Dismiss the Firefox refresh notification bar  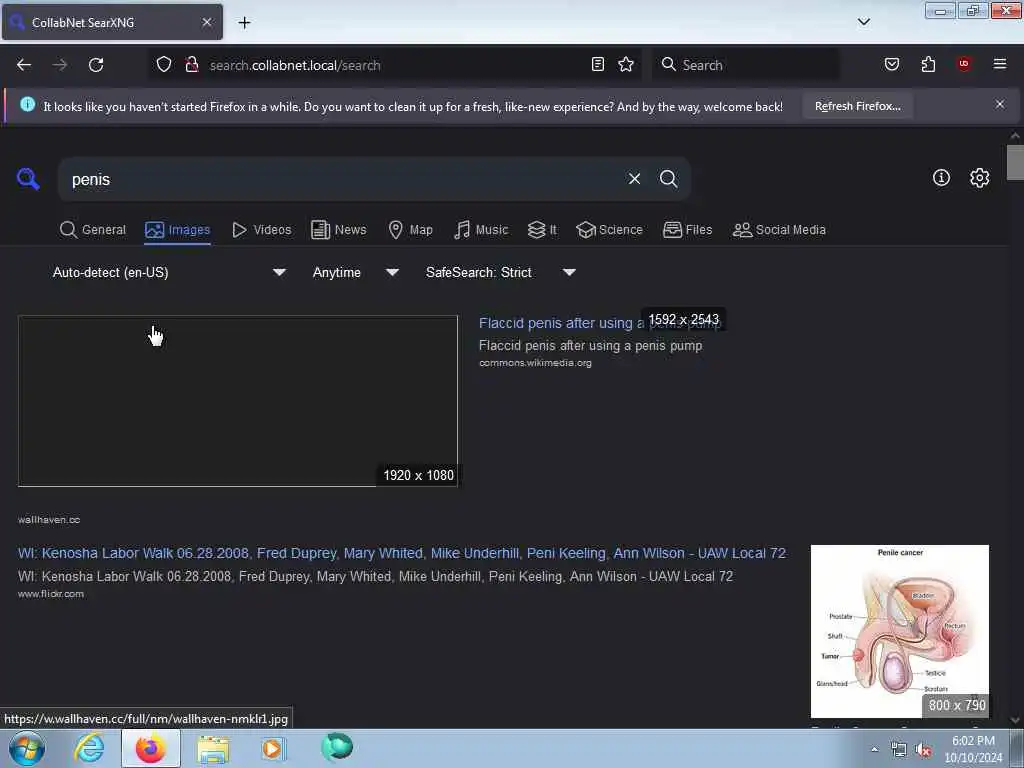1000,104
